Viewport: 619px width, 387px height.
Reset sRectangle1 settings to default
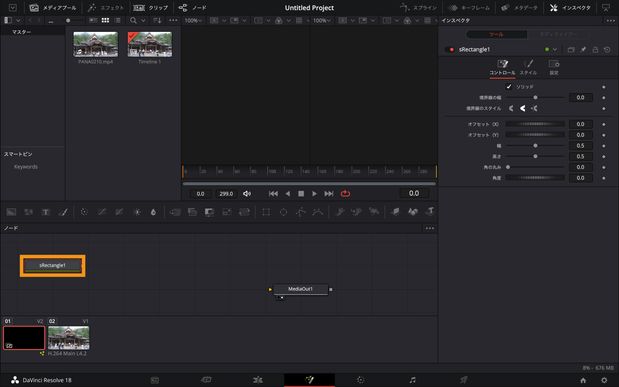click(x=607, y=49)
